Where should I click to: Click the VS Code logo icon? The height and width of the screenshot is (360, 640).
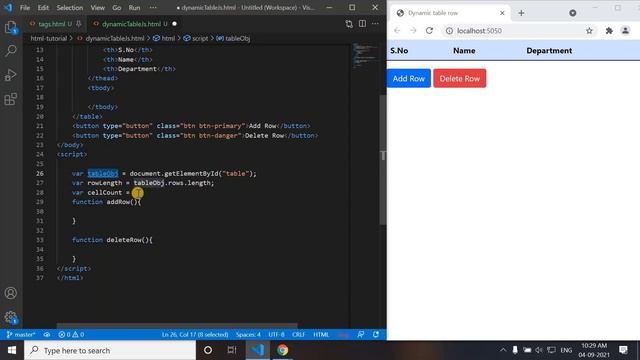click(8, 7)
